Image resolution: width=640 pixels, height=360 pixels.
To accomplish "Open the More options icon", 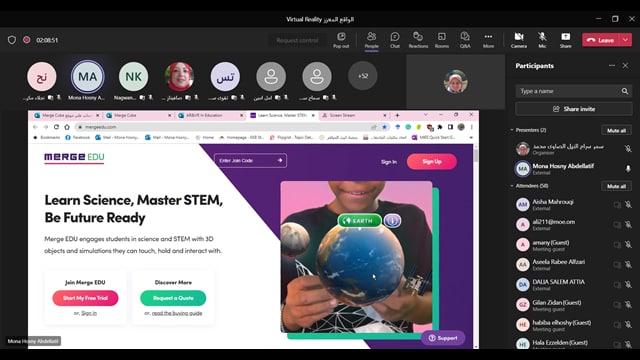I will click(x=488, y=40).
